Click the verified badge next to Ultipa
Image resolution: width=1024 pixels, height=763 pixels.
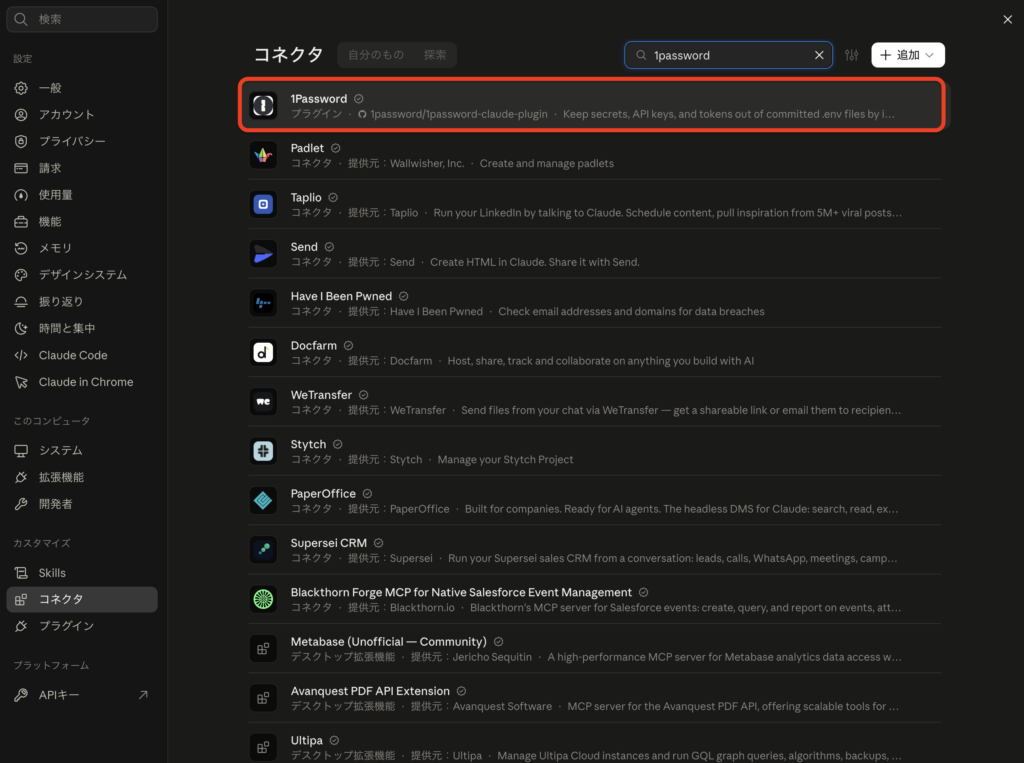(x=334, y=740)
